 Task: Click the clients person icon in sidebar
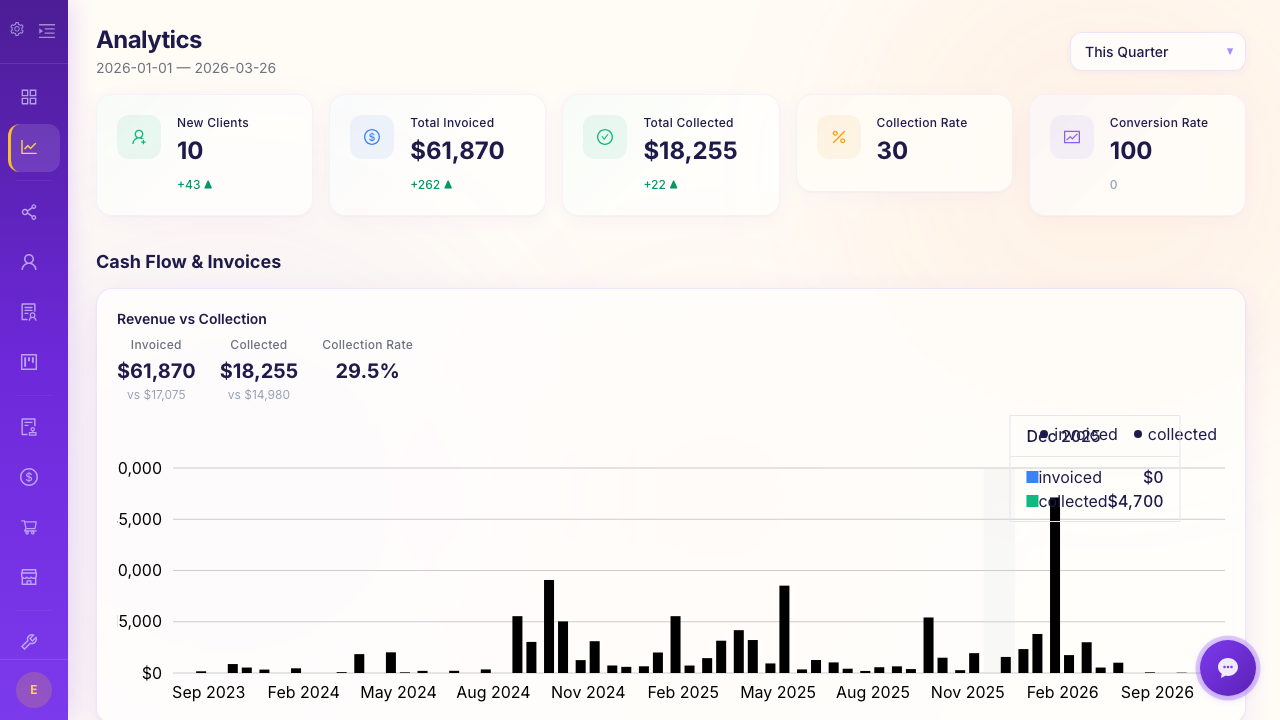tap(29, 262)
